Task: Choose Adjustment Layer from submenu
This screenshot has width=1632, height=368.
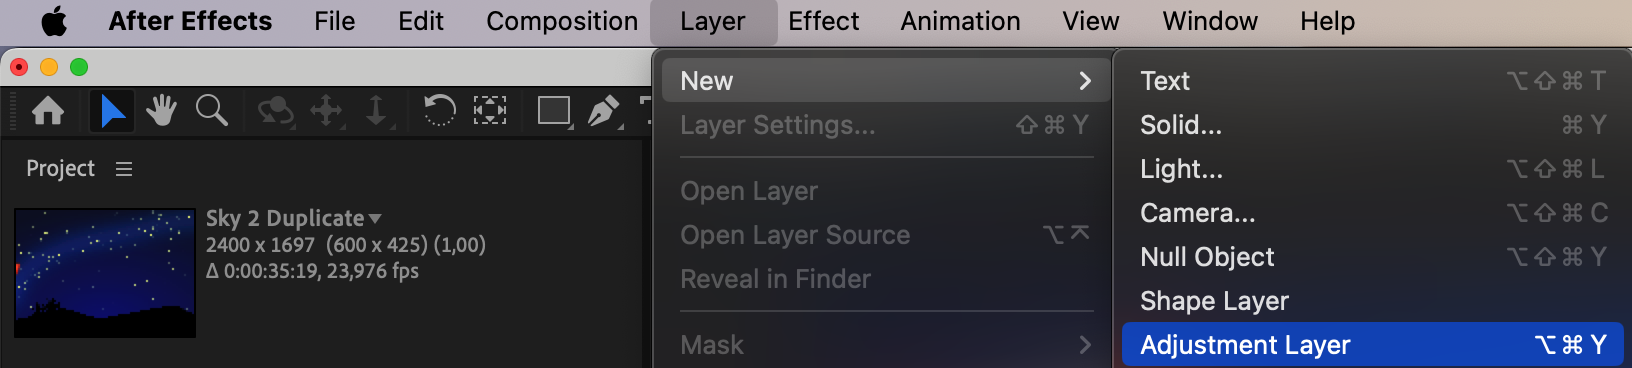Action: [x=1372, y=345]
